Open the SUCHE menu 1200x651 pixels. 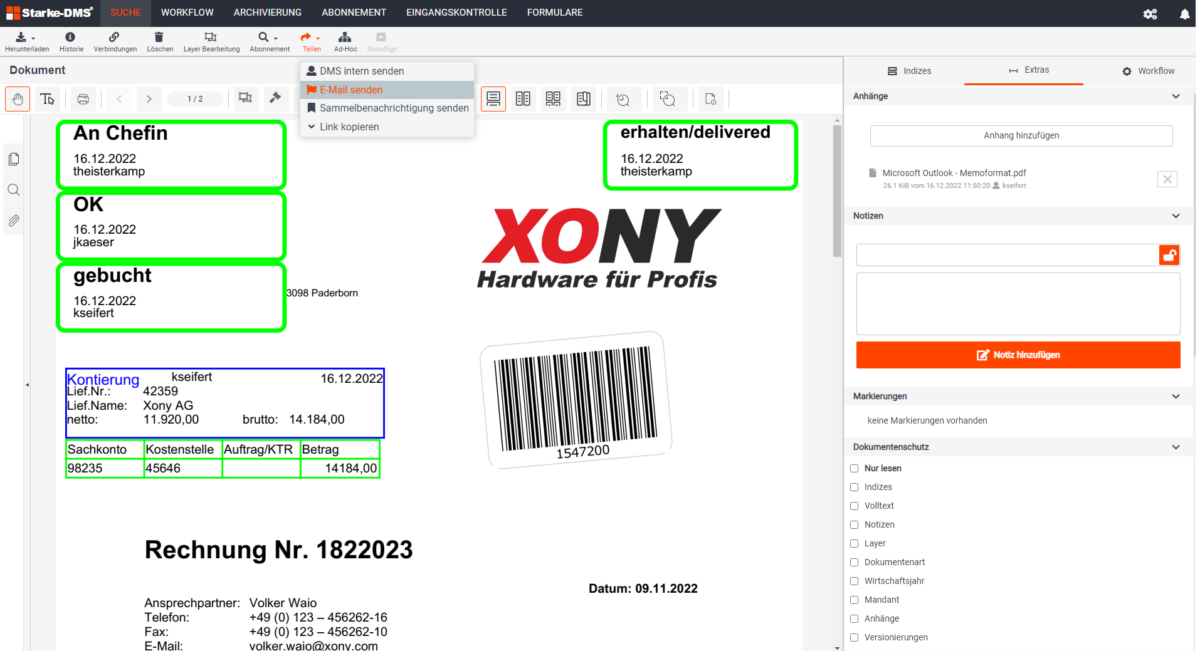pyautogui.click(x=126, y=13)
